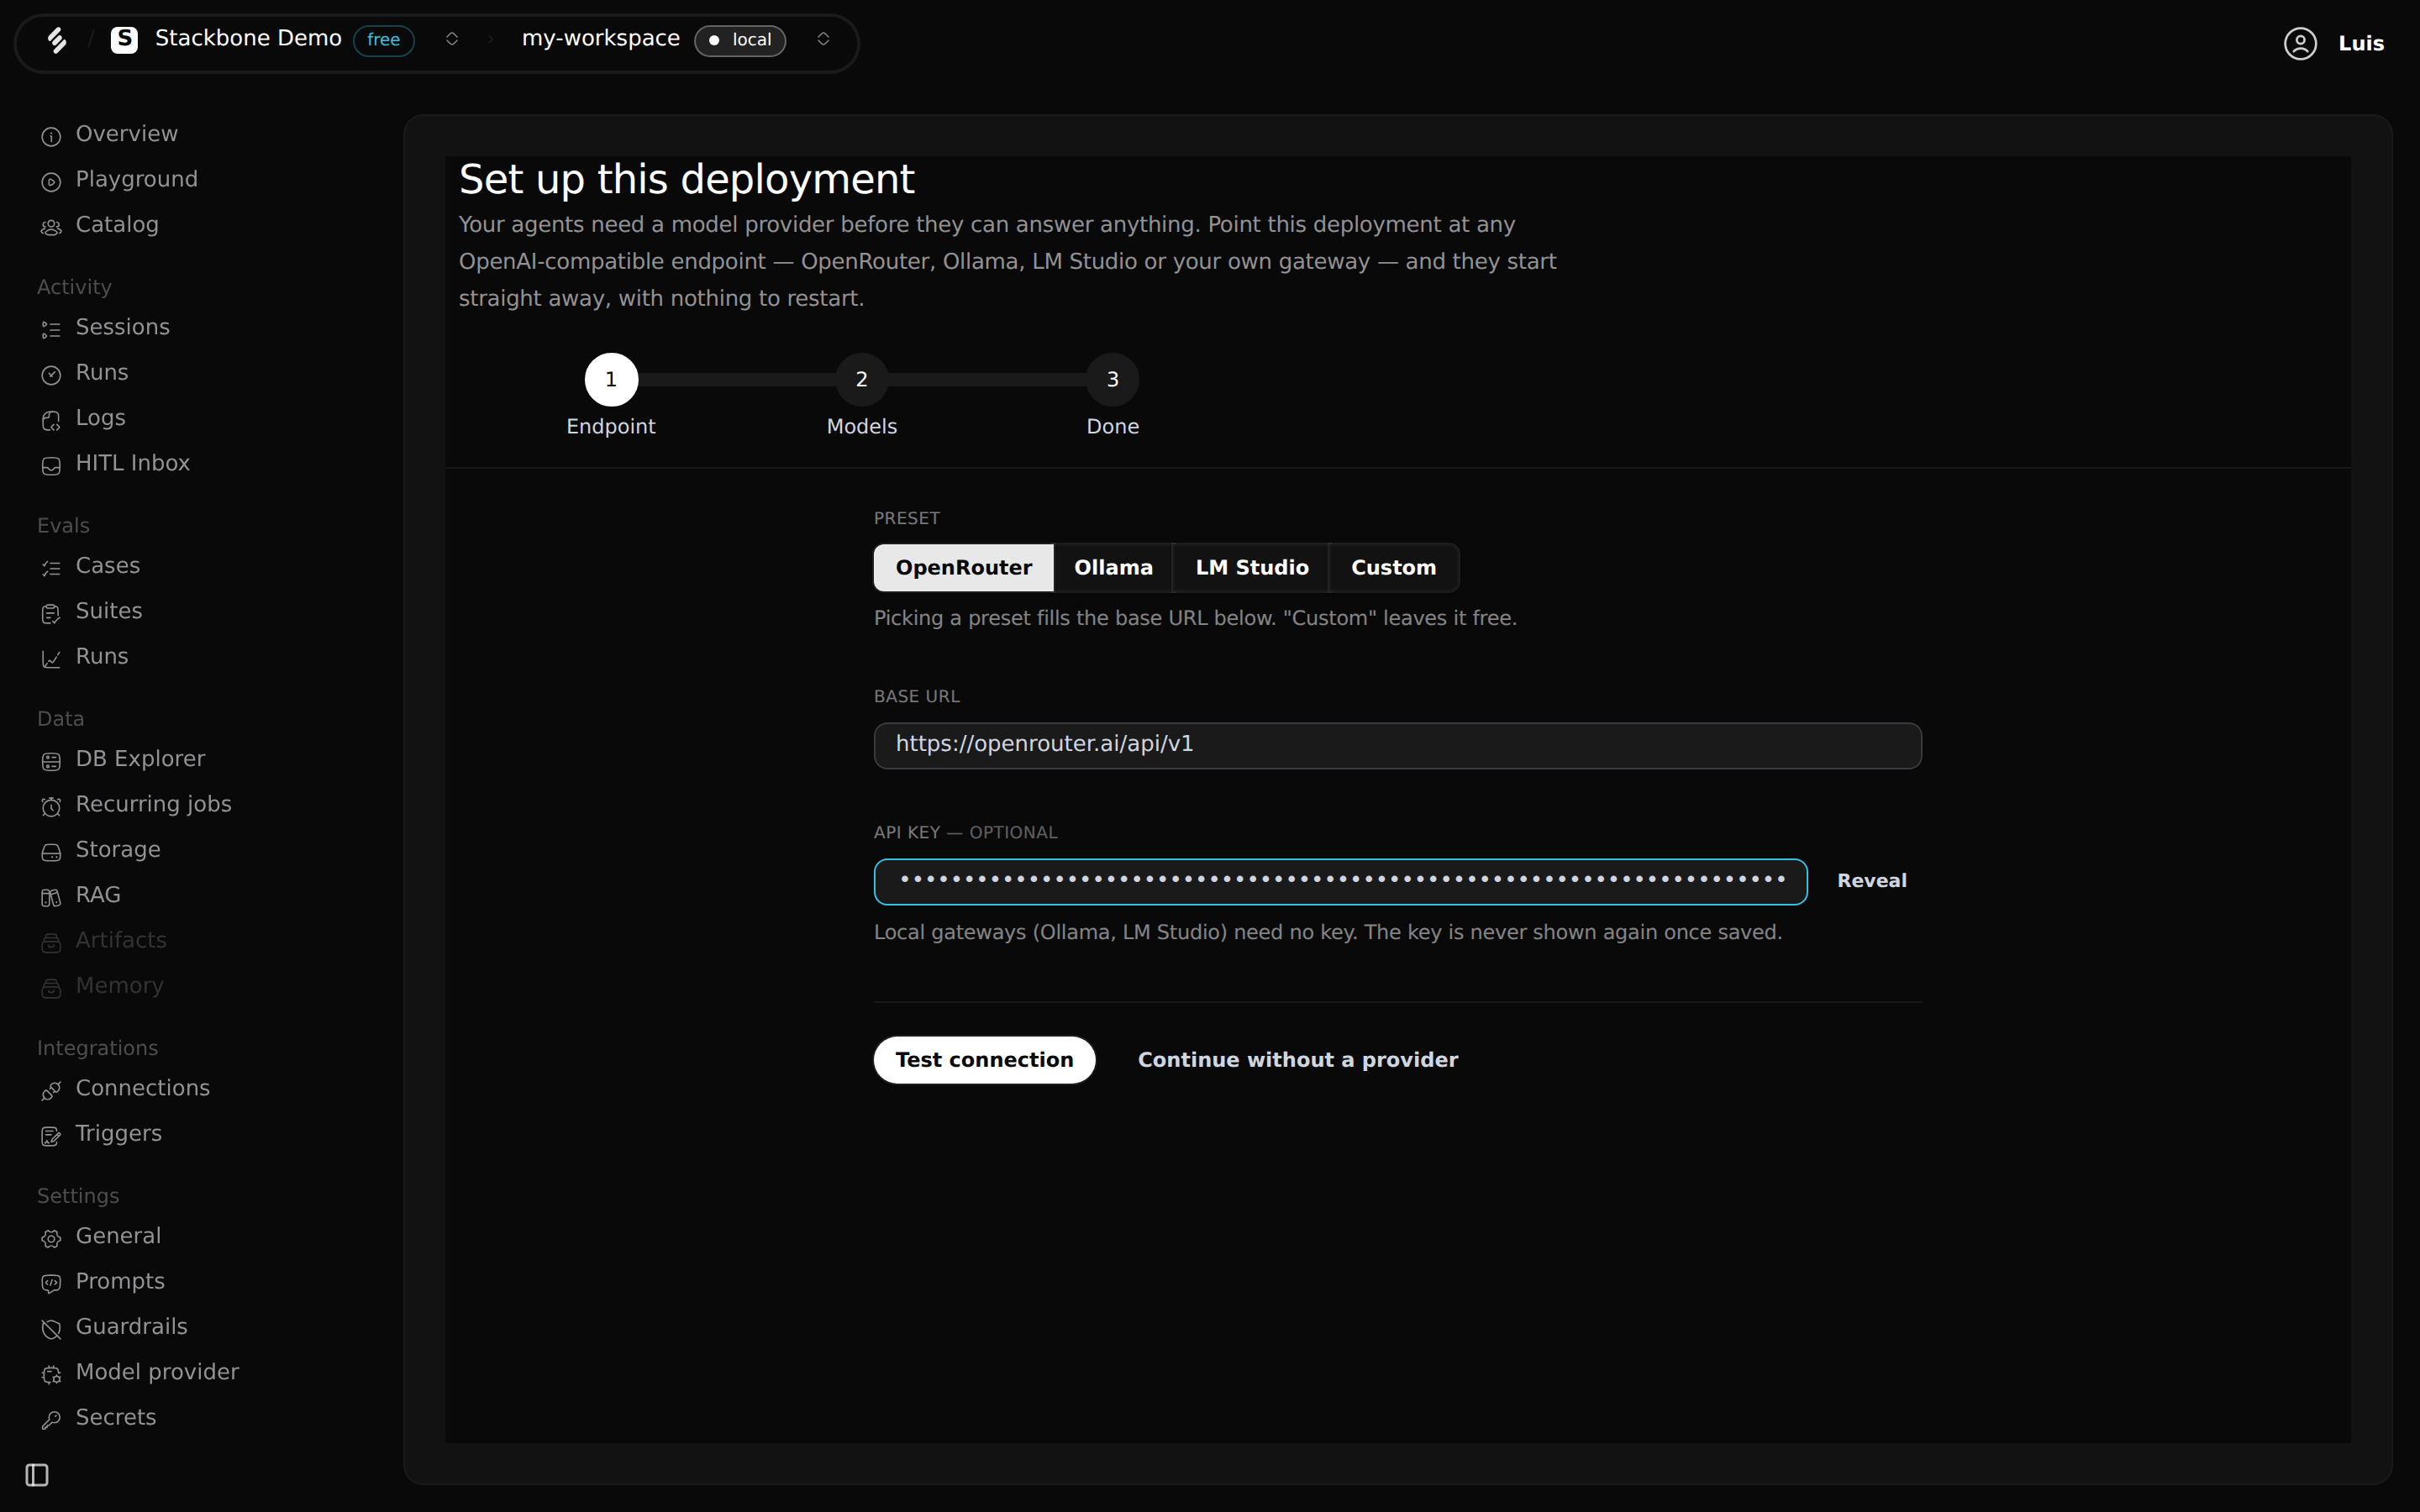Select the LM Studio preset
The image size is (2420, 1512).
pos(1251,568)
